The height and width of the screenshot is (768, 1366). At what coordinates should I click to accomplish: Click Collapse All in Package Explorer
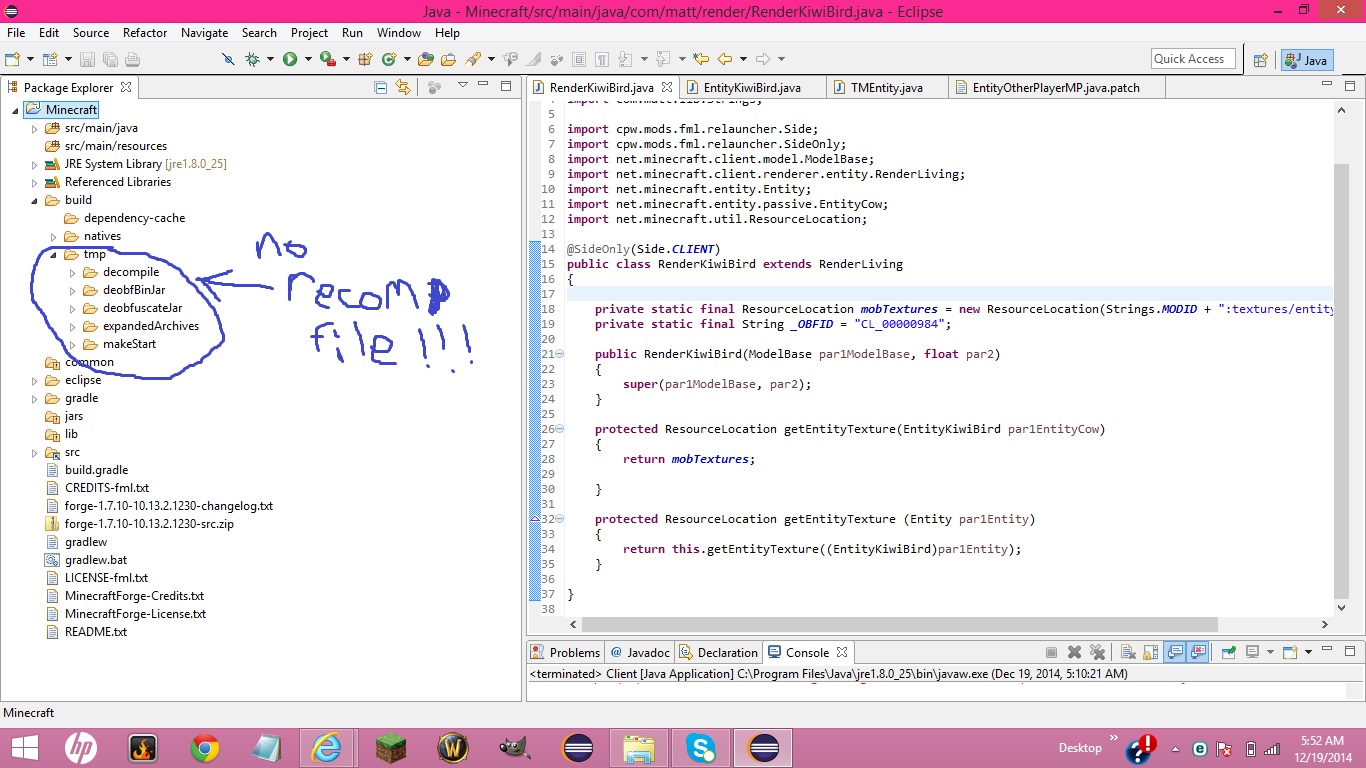(x=380, y=87)
